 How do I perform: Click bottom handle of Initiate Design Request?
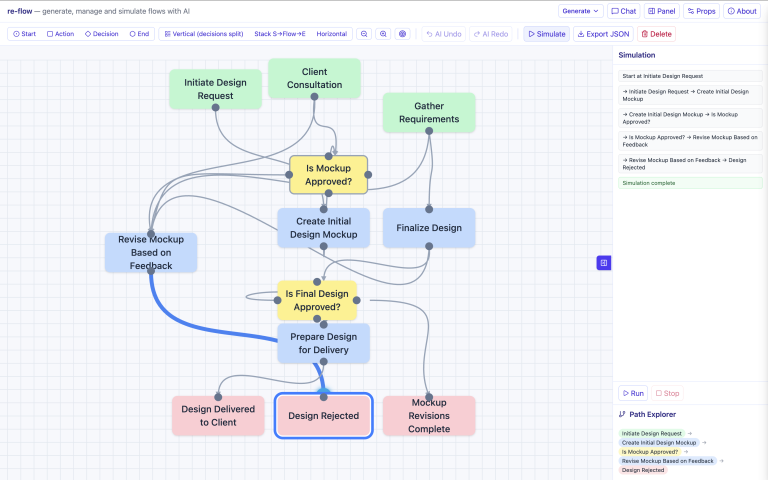(216, 108)
